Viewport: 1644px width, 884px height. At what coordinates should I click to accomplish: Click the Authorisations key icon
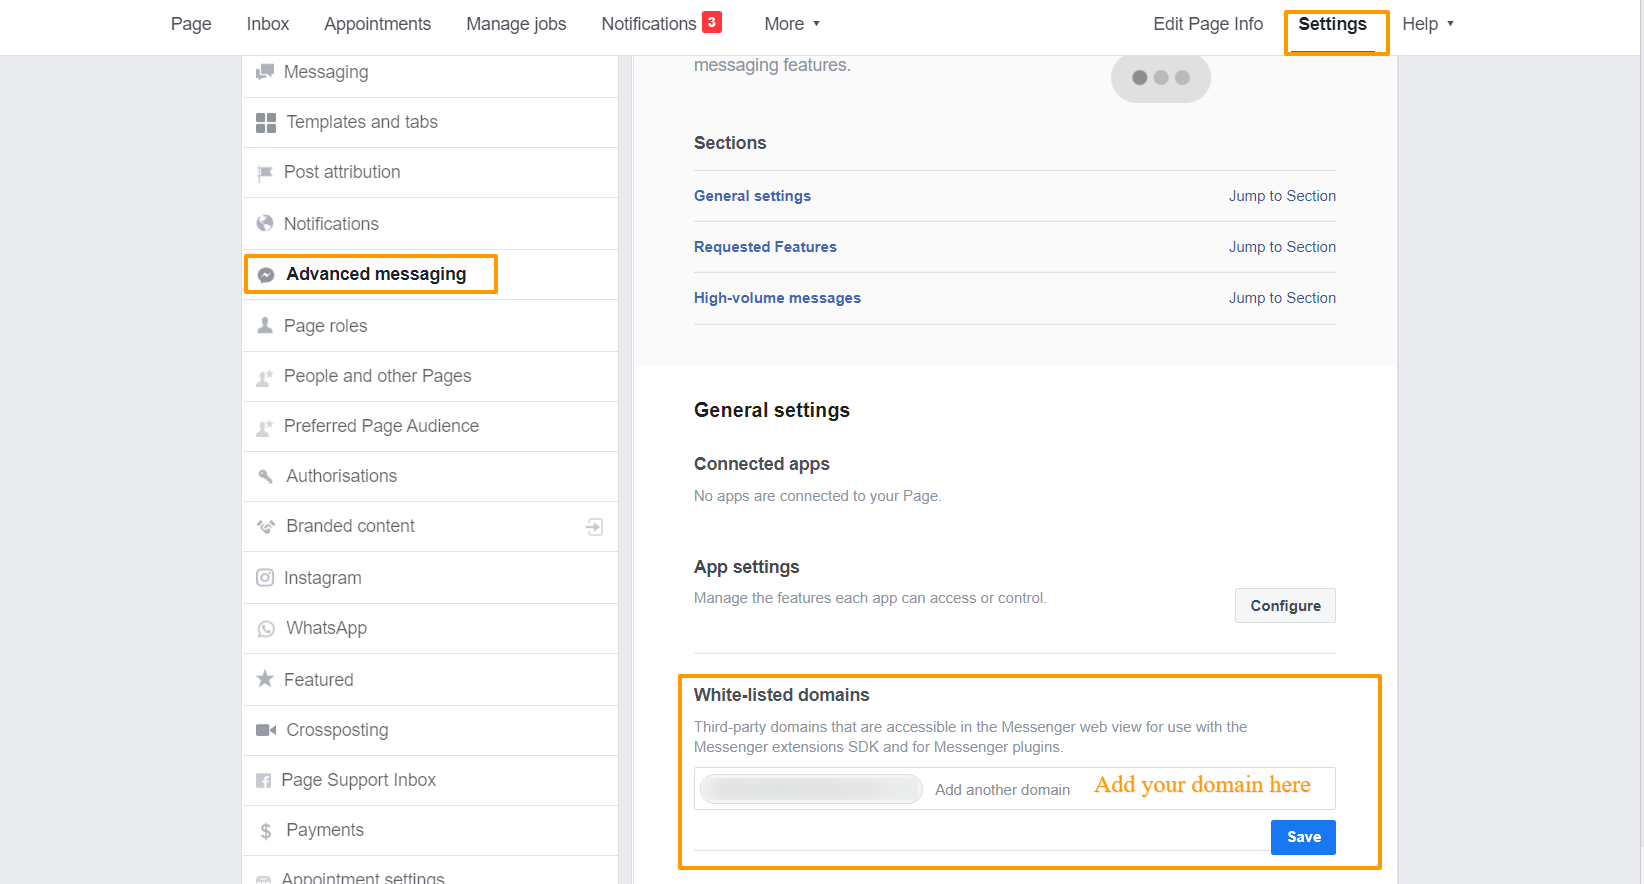pos(266,477)
